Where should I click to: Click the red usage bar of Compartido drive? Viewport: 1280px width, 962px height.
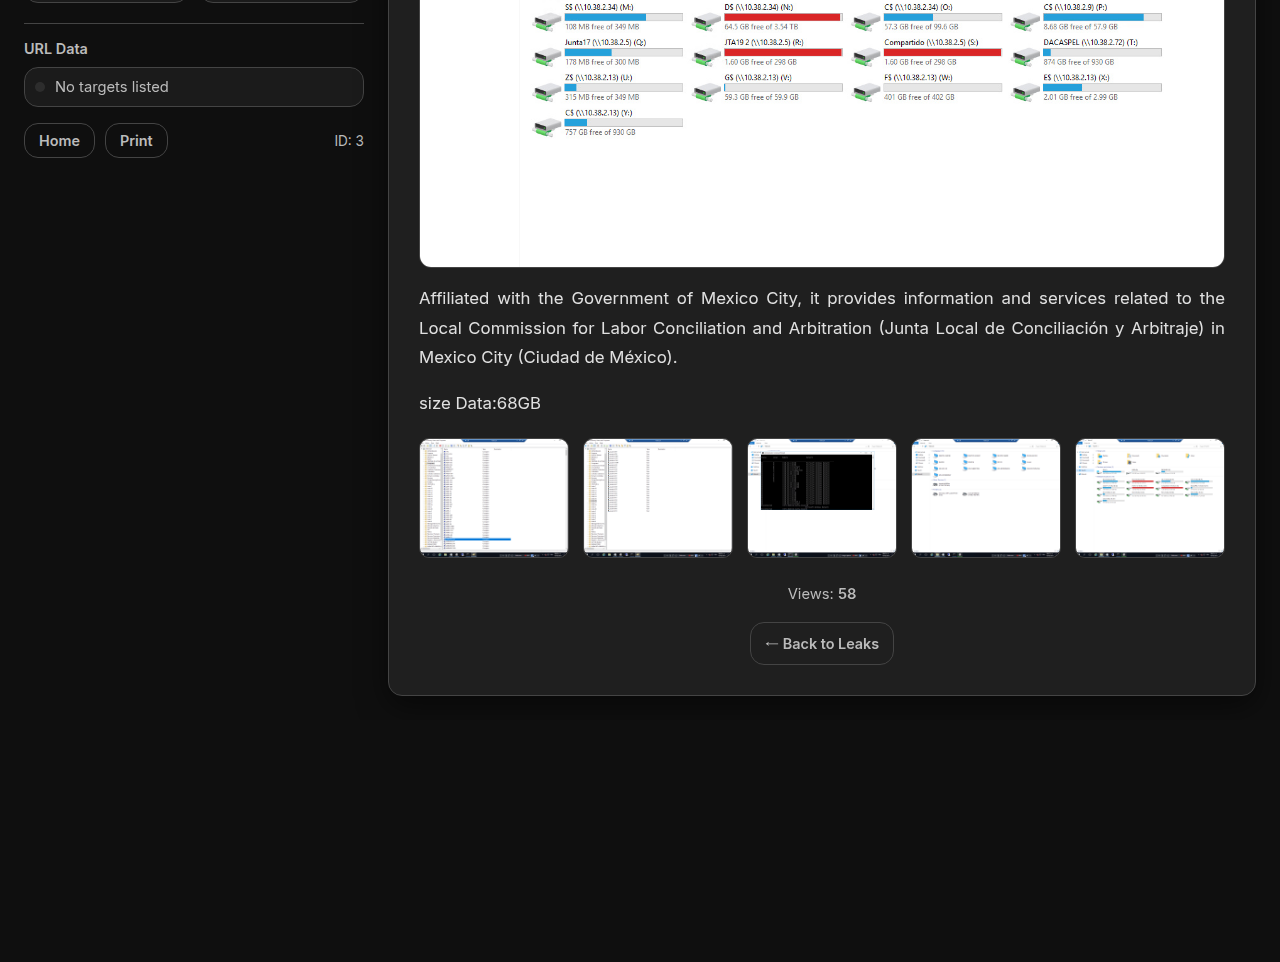click(x=942, y=52)
